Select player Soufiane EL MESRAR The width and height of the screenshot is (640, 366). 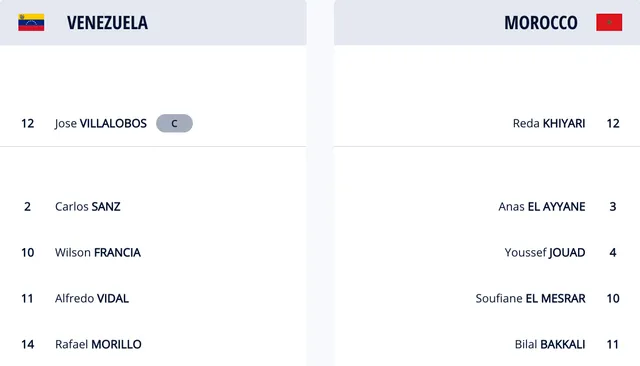(x=531, y=298)
